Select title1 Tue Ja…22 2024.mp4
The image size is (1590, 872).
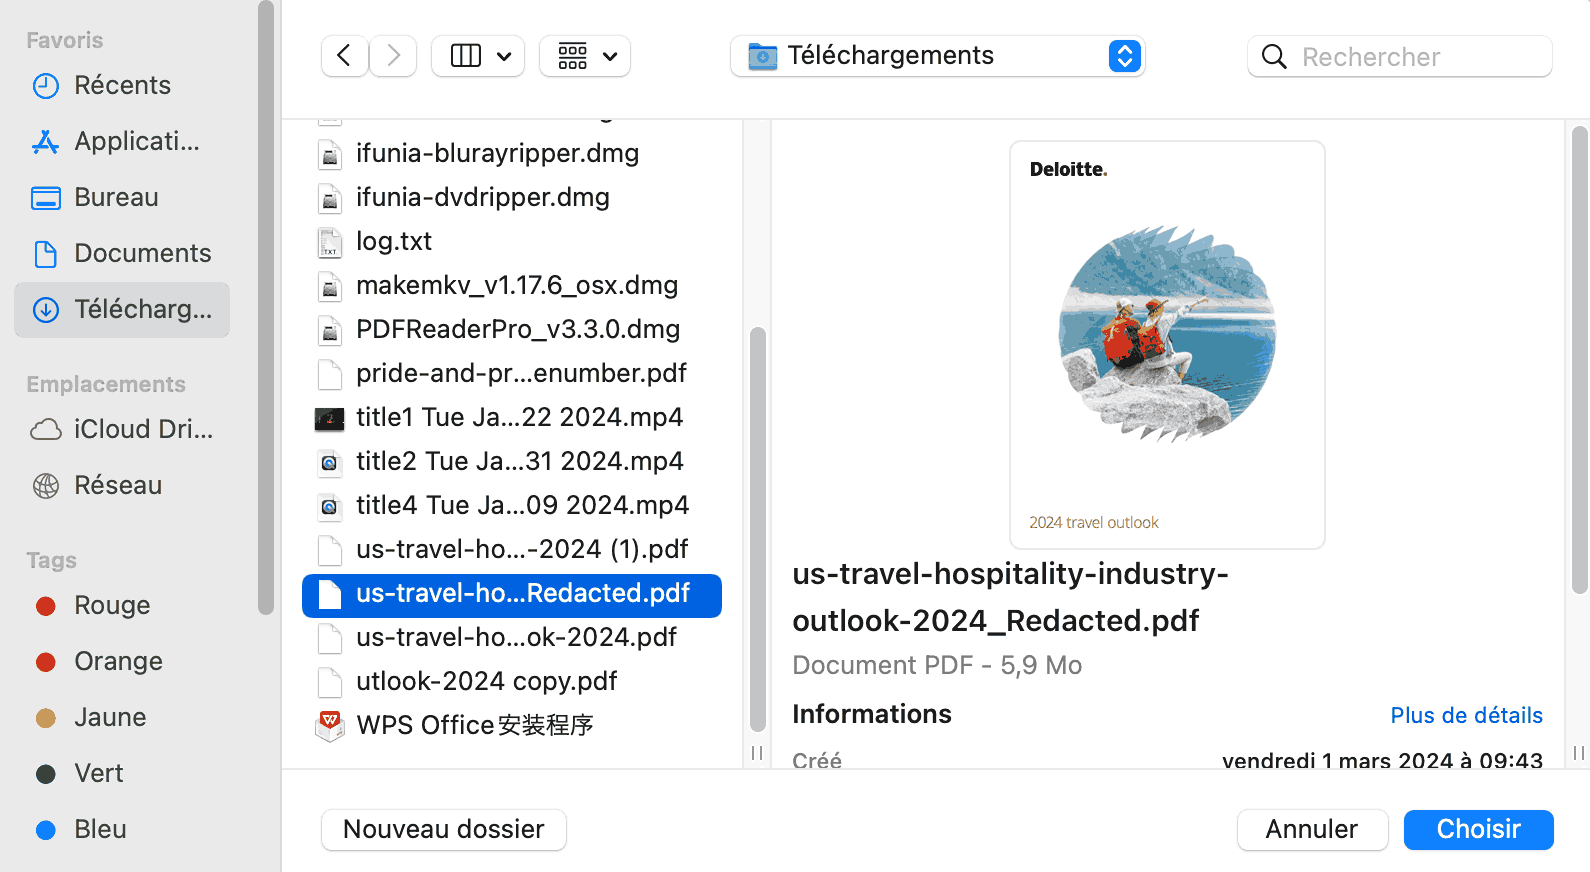tap(512, 417)
